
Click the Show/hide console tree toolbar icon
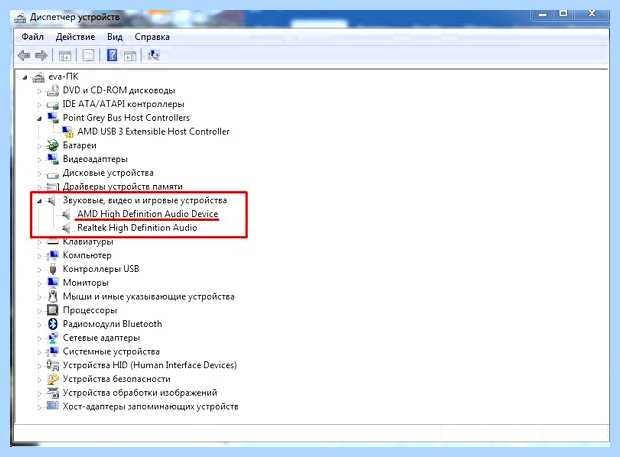click(x=65, y=55)
